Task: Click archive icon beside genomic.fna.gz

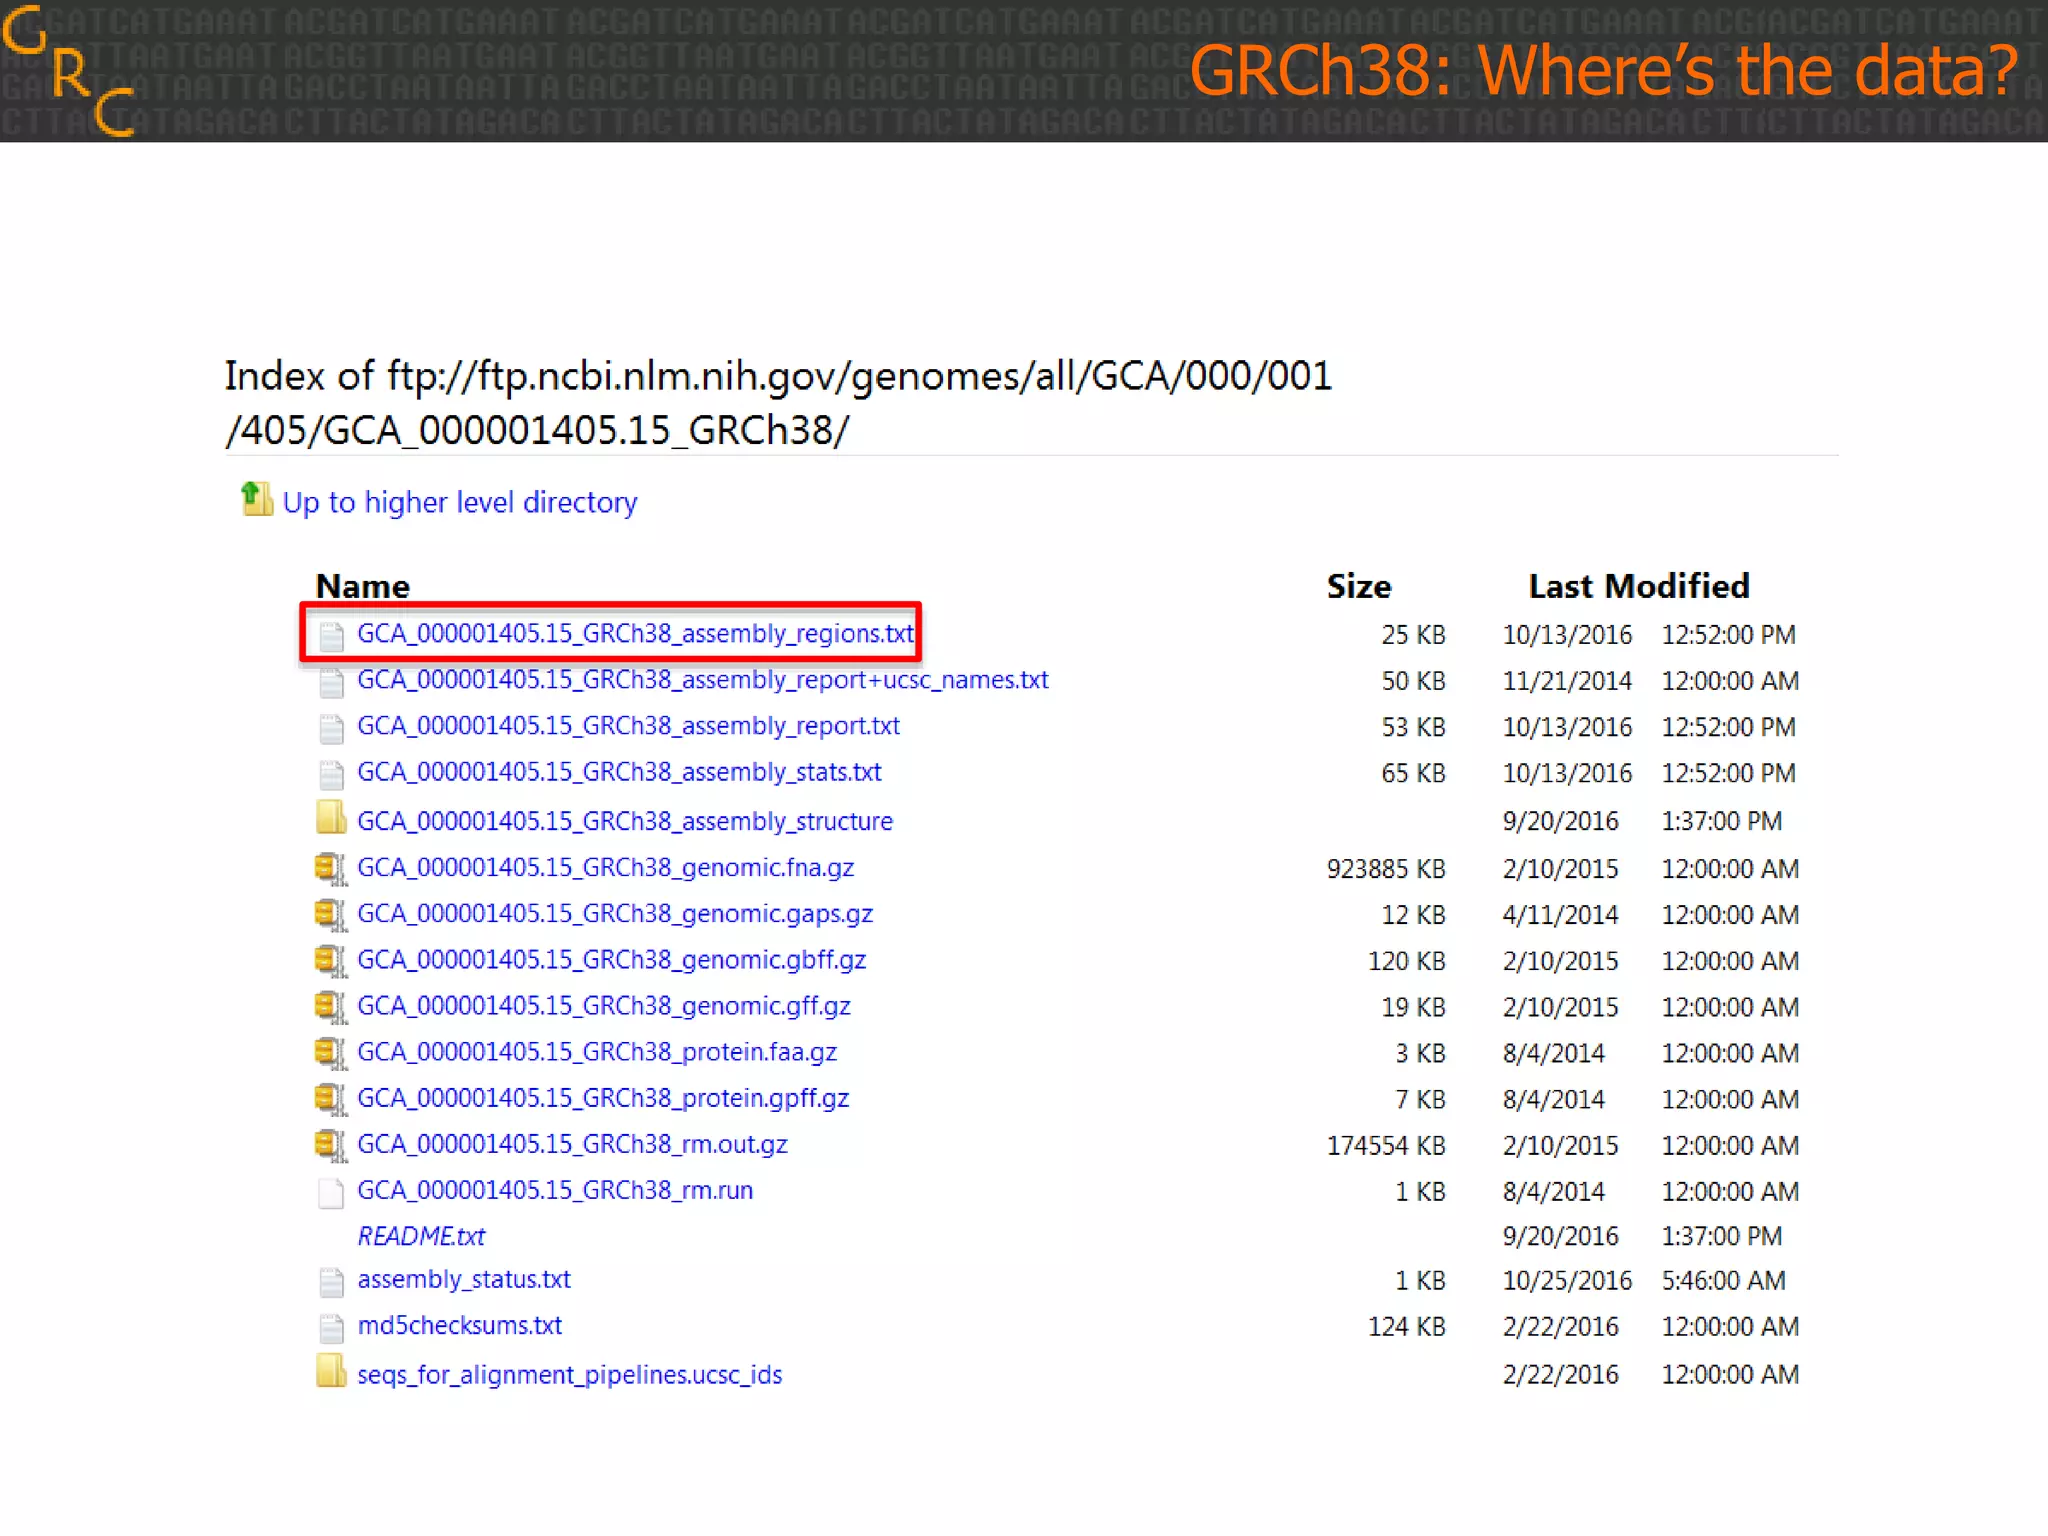Action: 331,868
